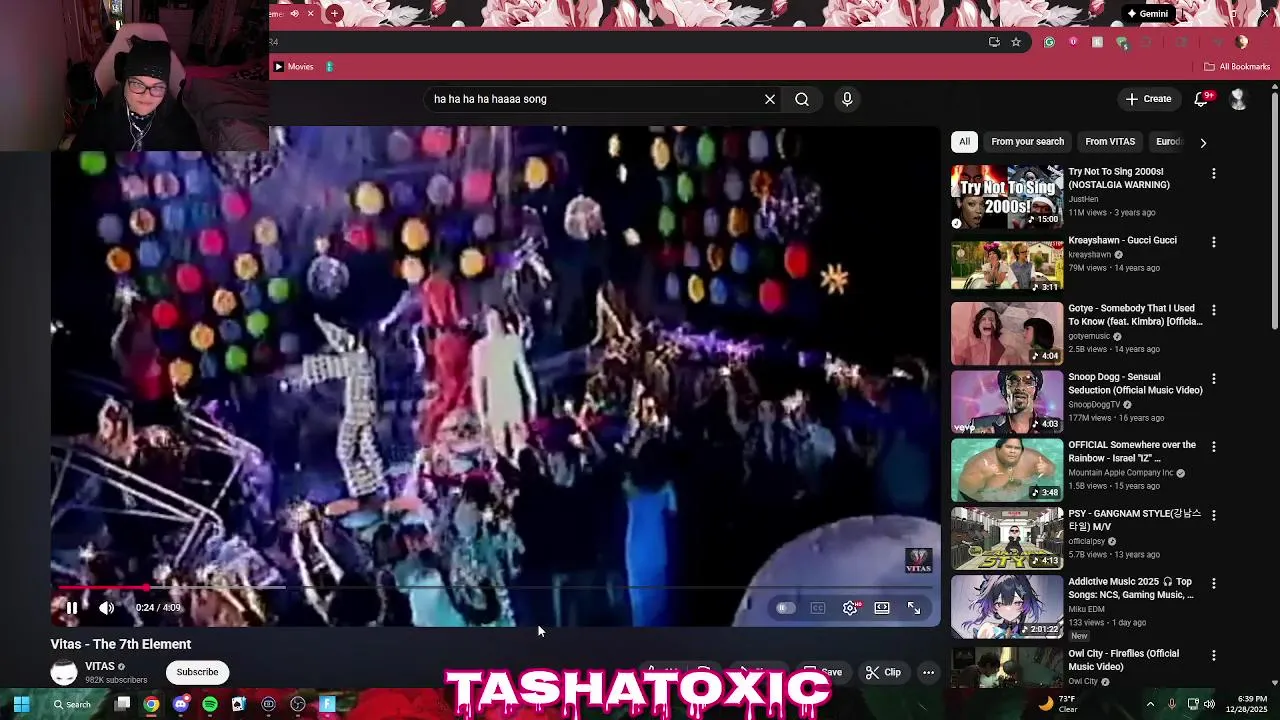
Task: Open Spotify from the taskbar
Action: (209, 704)
